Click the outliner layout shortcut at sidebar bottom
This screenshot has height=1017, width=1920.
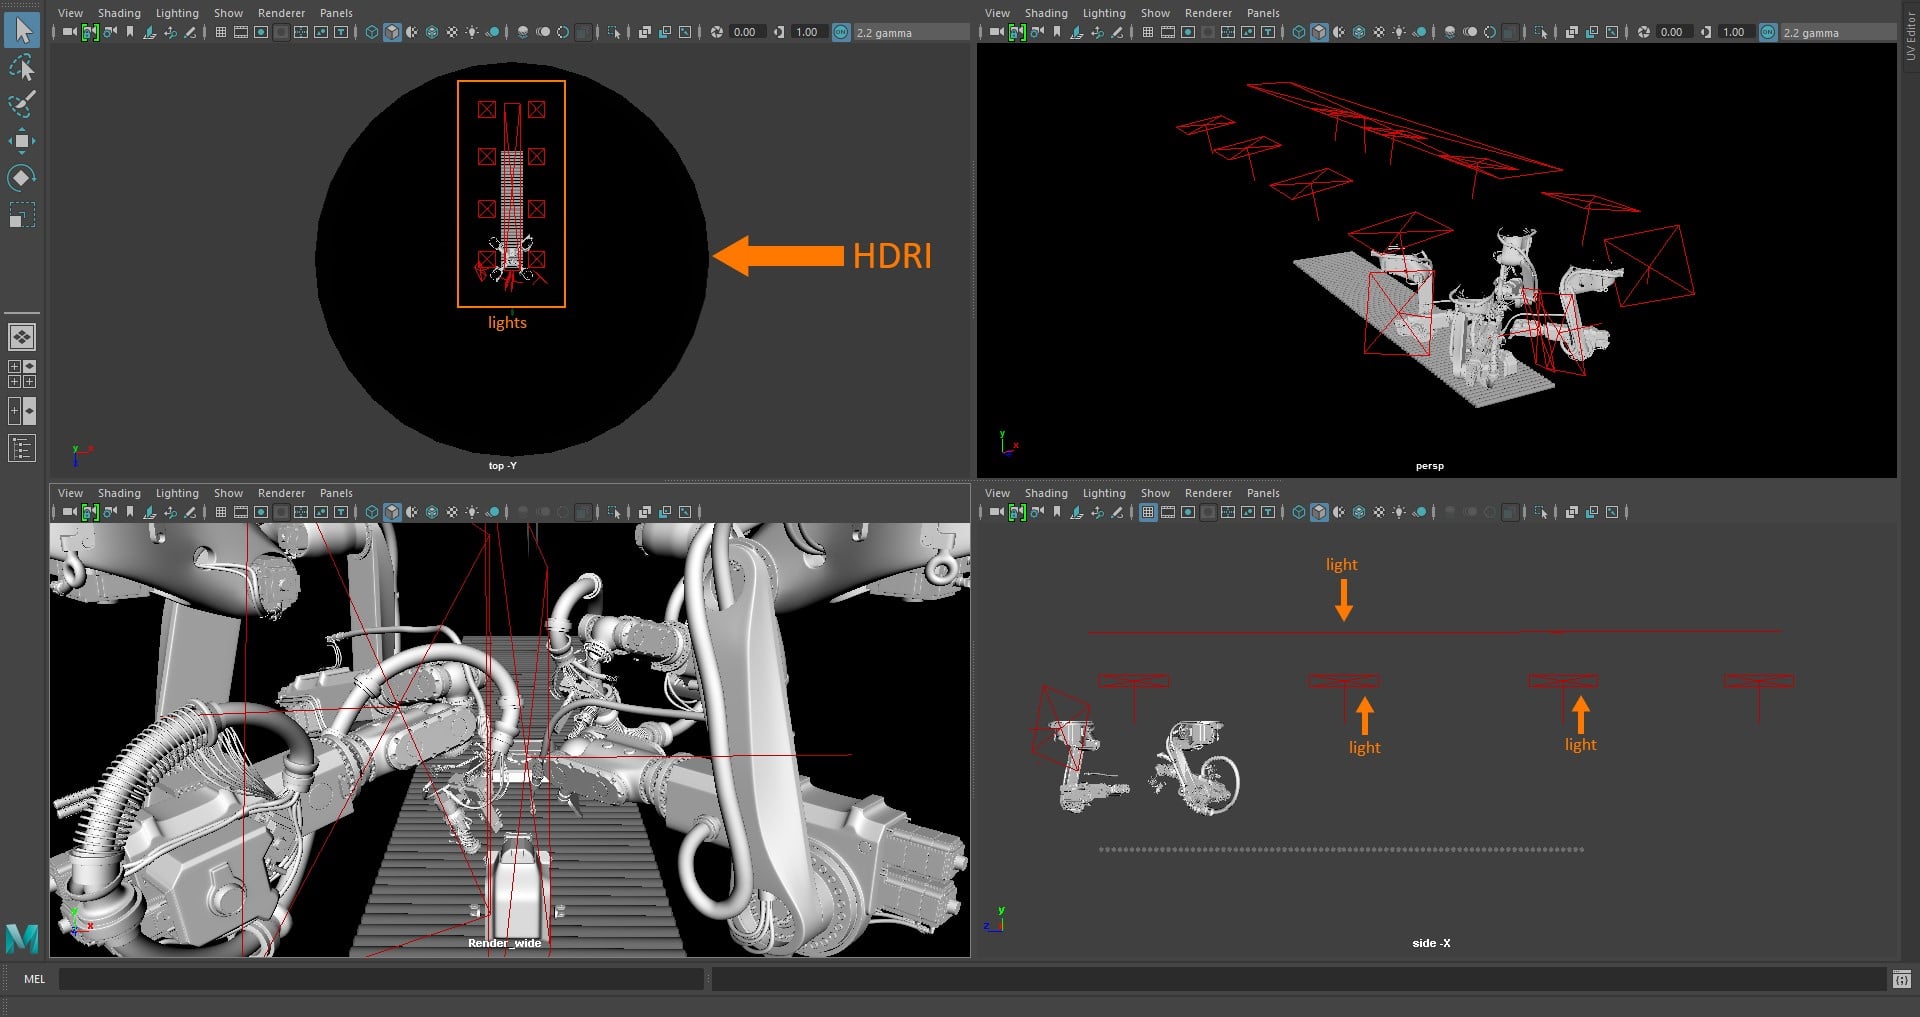coord(22,448)
